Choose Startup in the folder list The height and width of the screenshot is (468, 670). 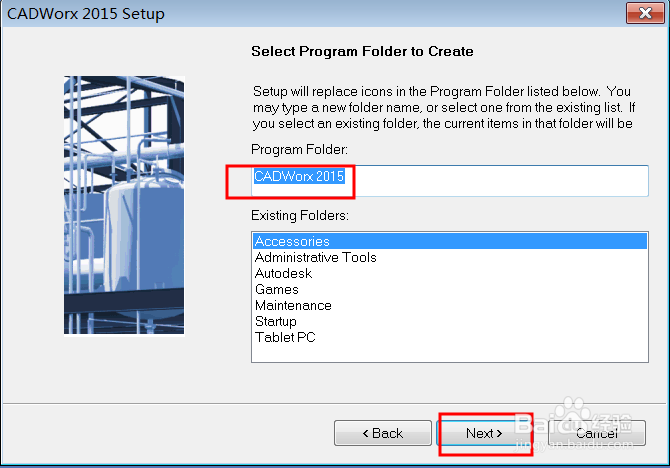point(275,321)
